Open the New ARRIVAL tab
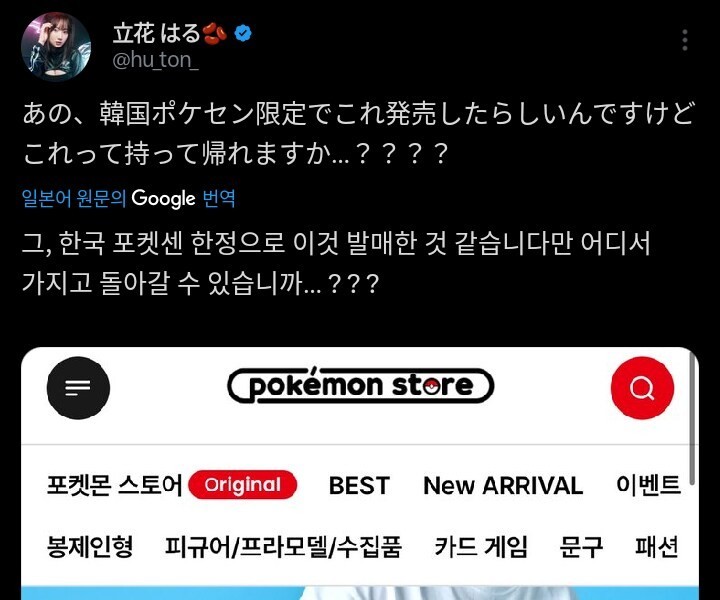Viewport: 720px width, 600px height. [x=503, y=485]
